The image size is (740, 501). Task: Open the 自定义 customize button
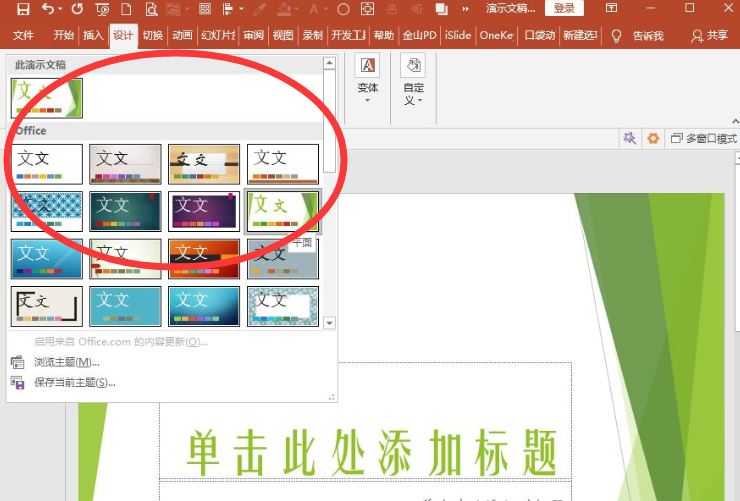click(x=413, y=80)
